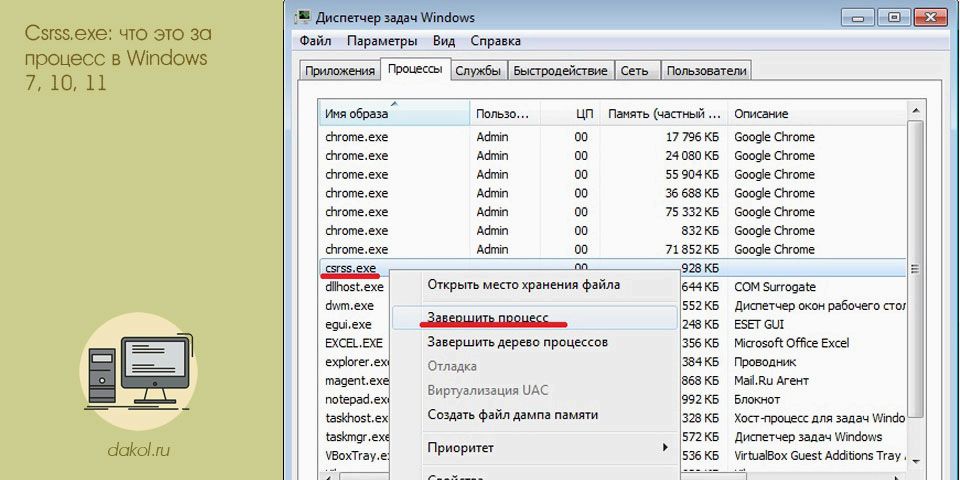The height and width of the screenshot is (480, 960).
Task: Sort by Имя образа column header
Action: point(394,113)
